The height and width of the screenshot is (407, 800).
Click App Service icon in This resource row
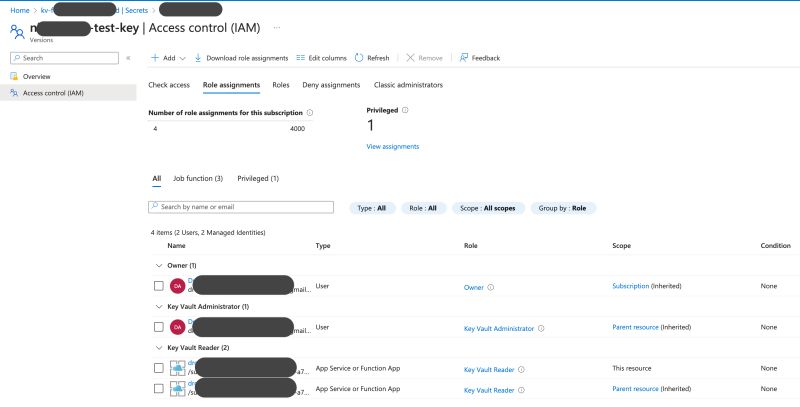coord(178,368)
